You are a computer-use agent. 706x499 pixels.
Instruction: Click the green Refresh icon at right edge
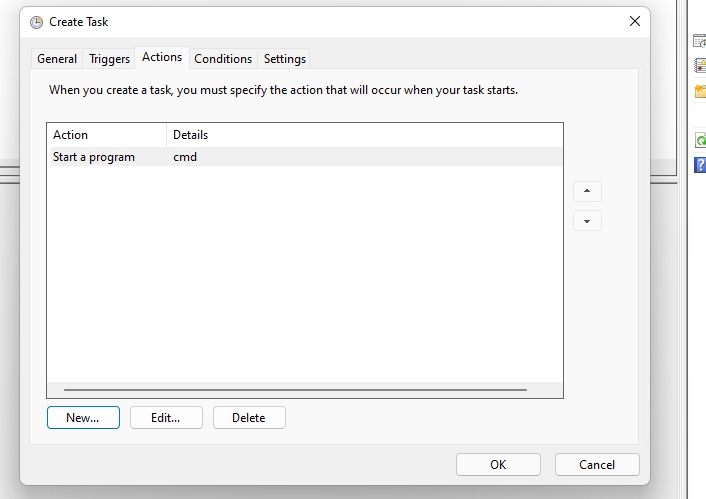[x=700, y=141]
